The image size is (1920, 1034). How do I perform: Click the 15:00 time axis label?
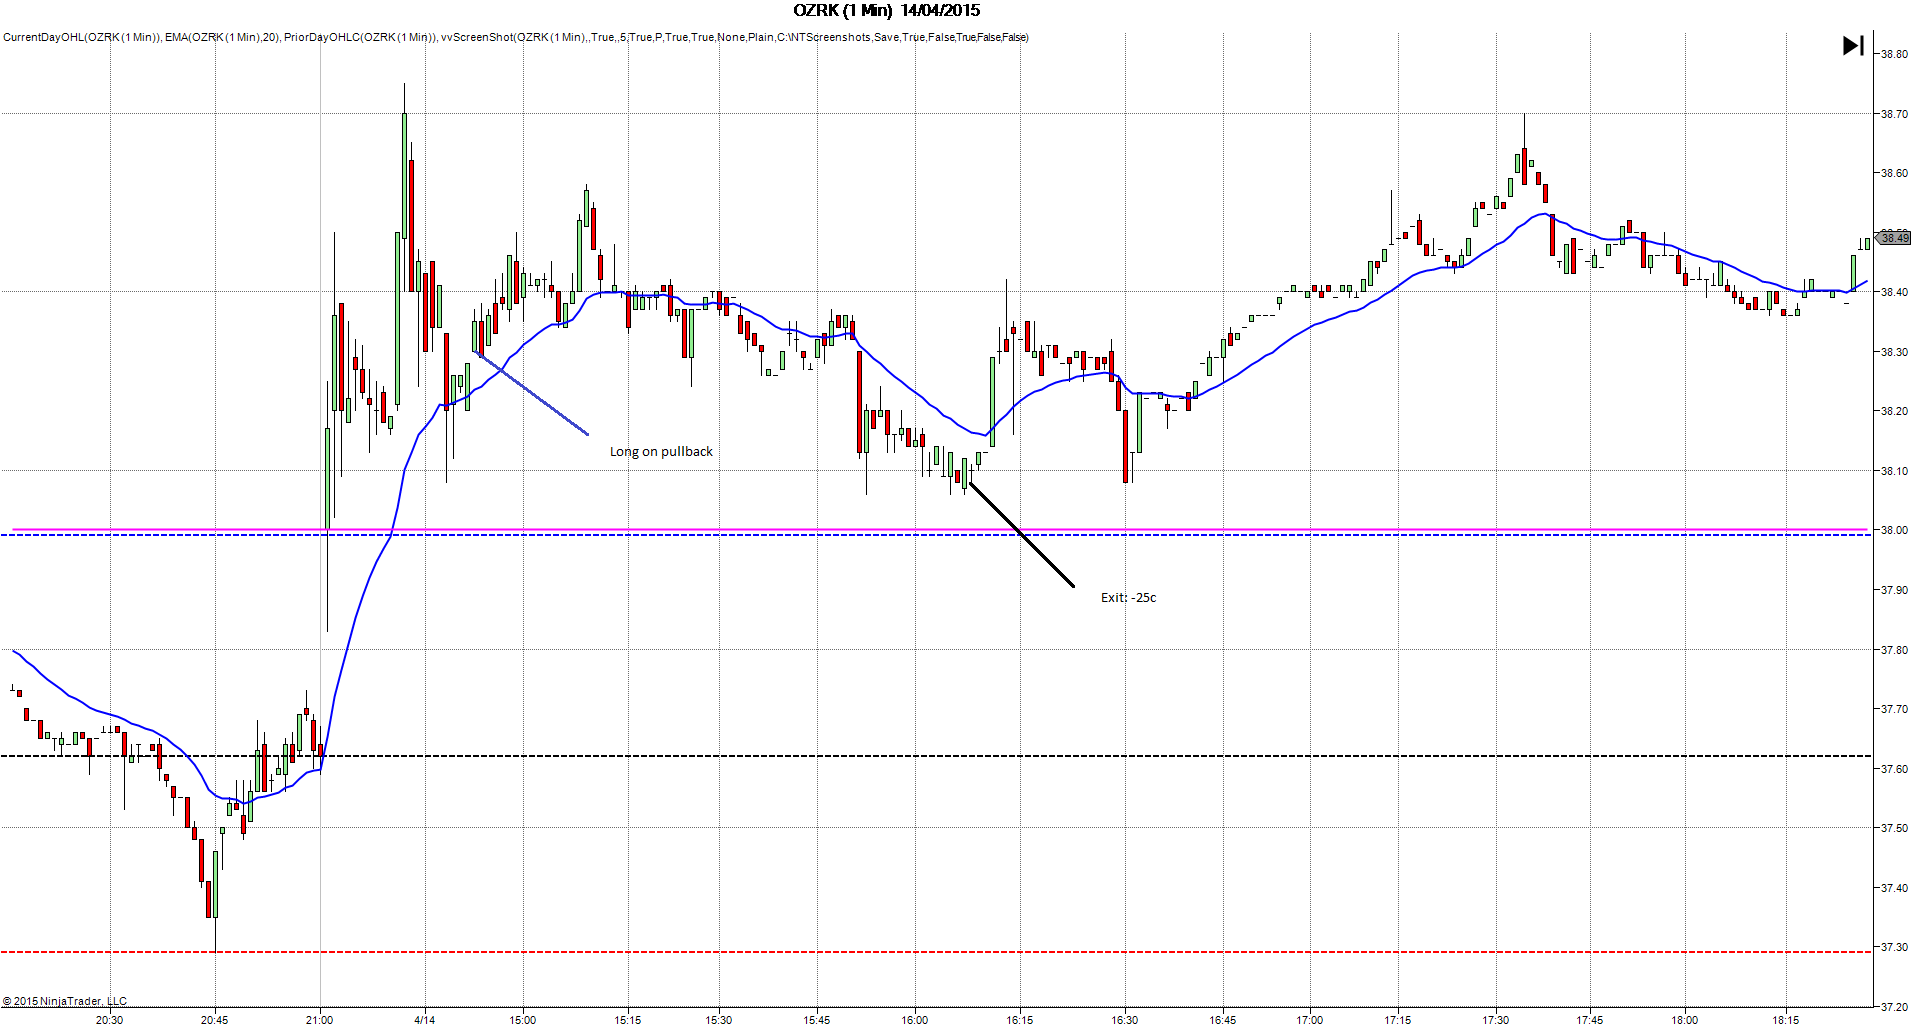pyautogui.click(x=523, y=1020)
